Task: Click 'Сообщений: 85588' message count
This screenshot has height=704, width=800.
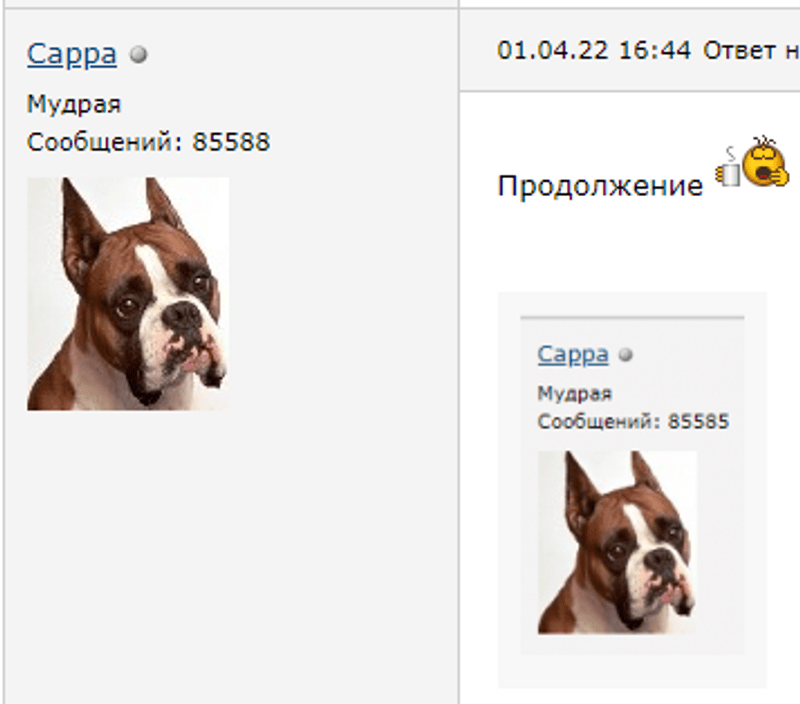Action: (148, 142)
